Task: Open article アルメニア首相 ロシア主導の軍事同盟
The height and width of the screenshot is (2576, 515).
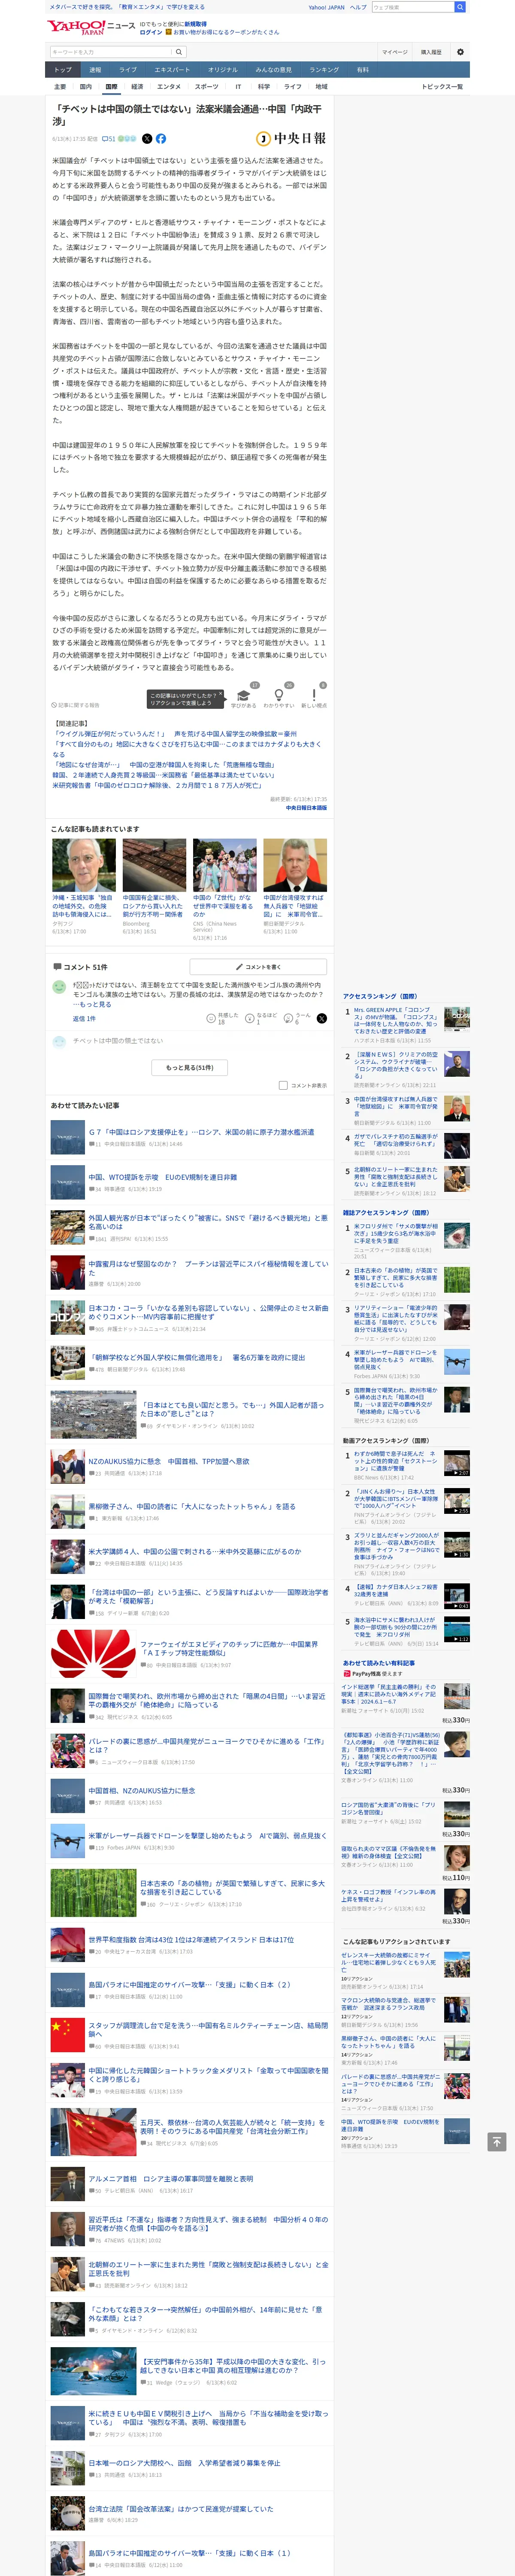Action: click(170, 2179)
